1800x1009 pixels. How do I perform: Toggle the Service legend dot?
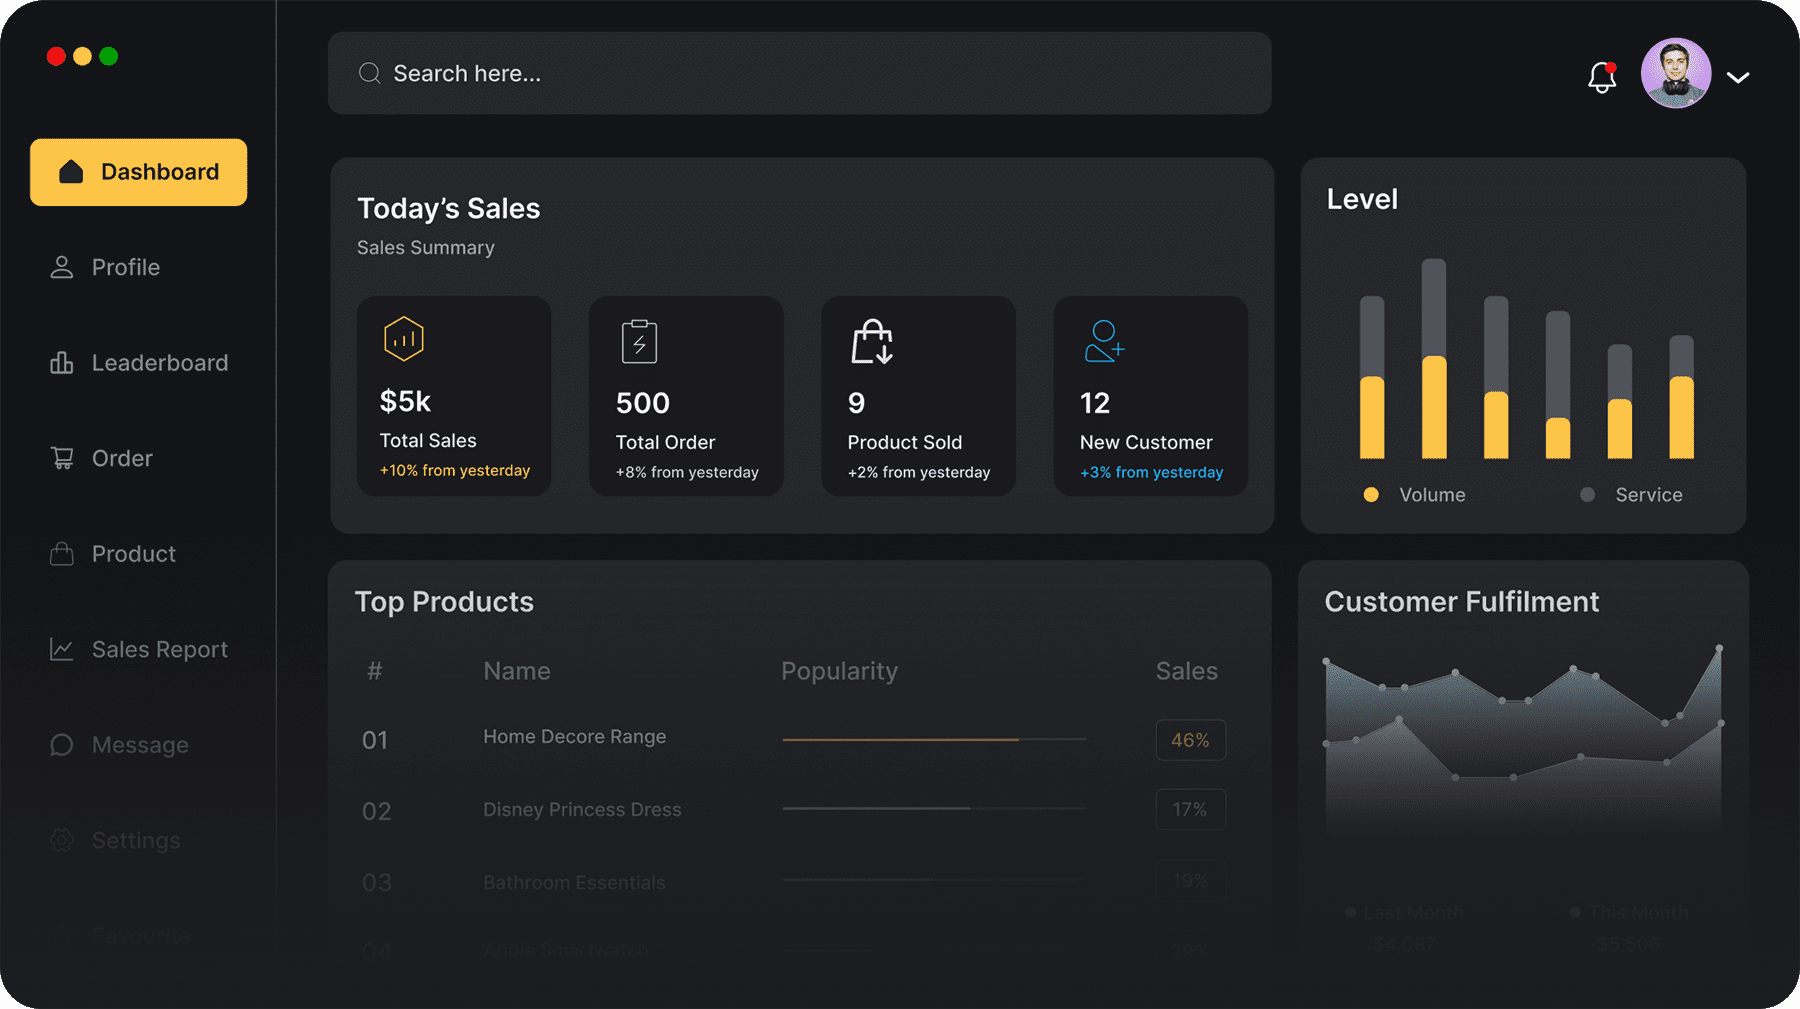(x=1587, y=495)
